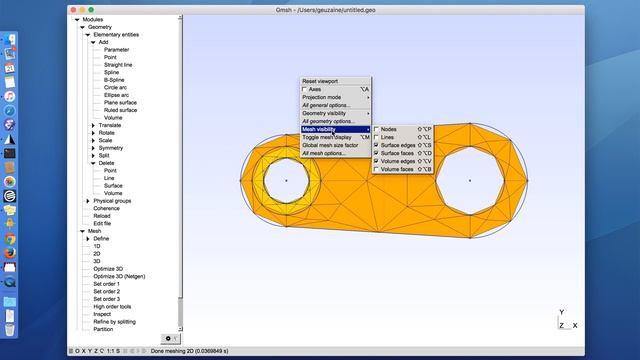Select Straight line under Add
Viewport: 640px width, 360px height.
(118, 65)
